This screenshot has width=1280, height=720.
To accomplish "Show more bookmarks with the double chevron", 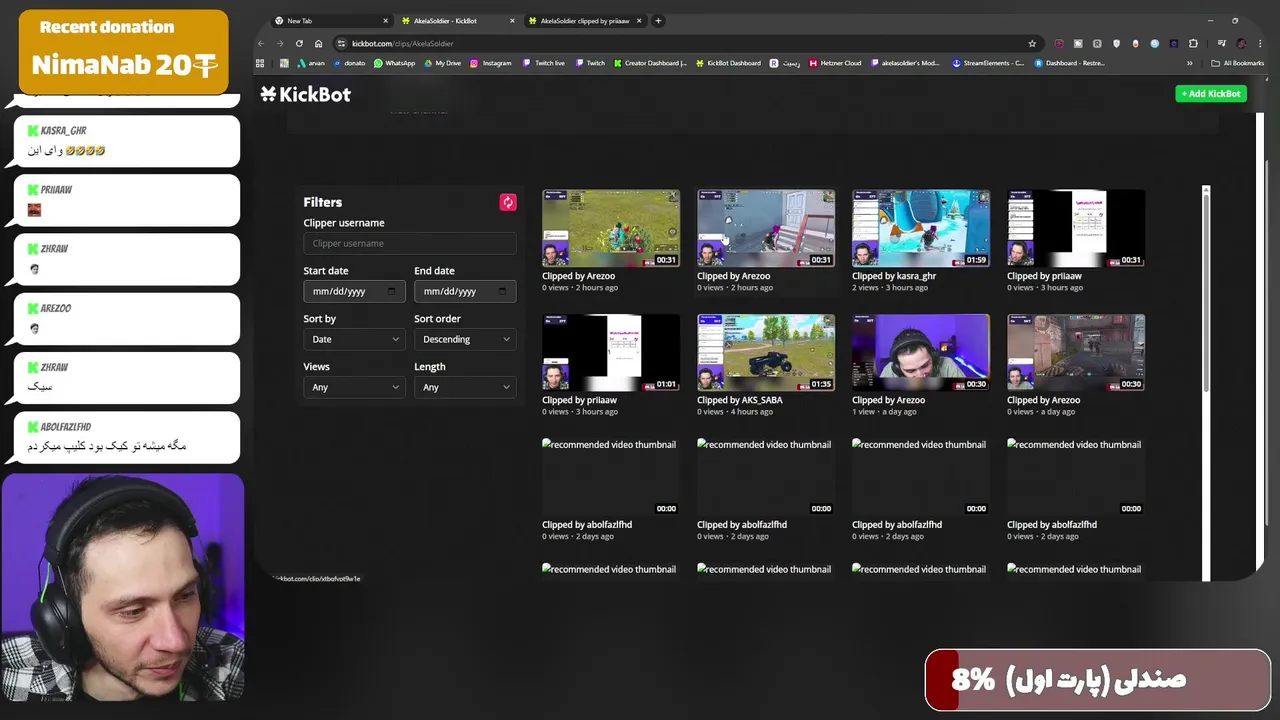I will [x=1189, y=63].
